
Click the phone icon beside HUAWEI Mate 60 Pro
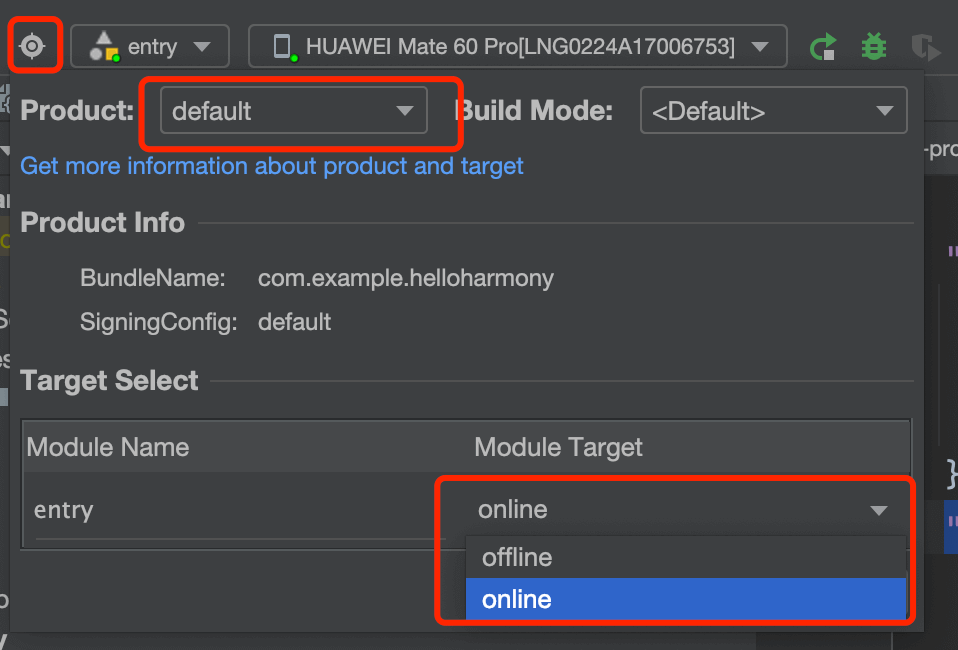coord(282,46)
